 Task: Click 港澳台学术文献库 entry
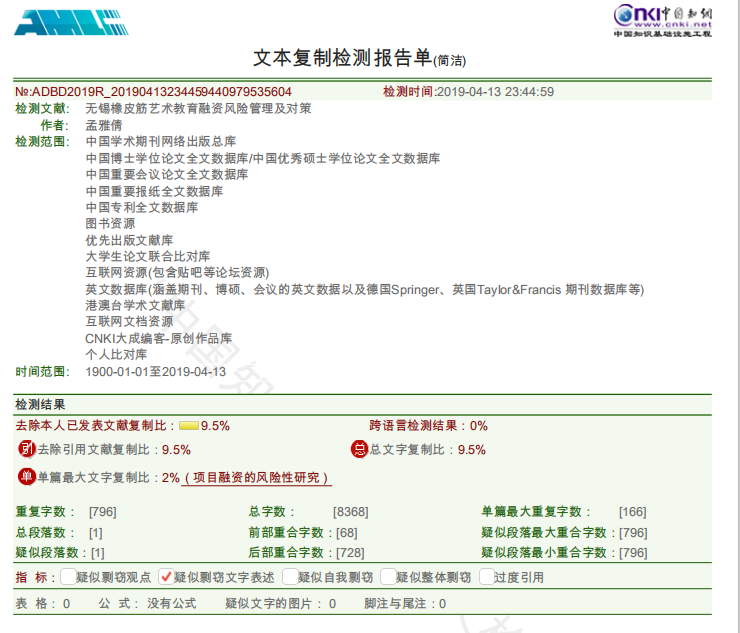(135, 305)
